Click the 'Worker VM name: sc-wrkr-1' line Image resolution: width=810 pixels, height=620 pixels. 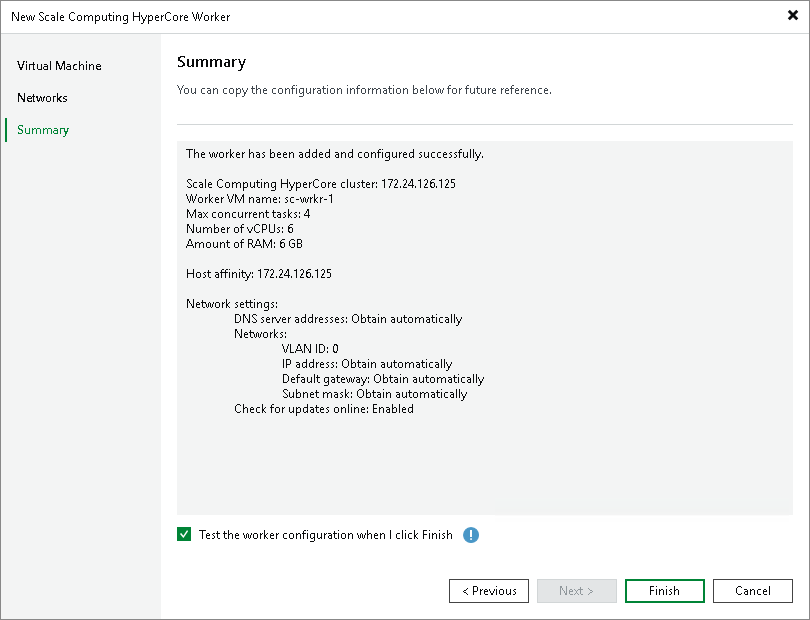[260, 199]
